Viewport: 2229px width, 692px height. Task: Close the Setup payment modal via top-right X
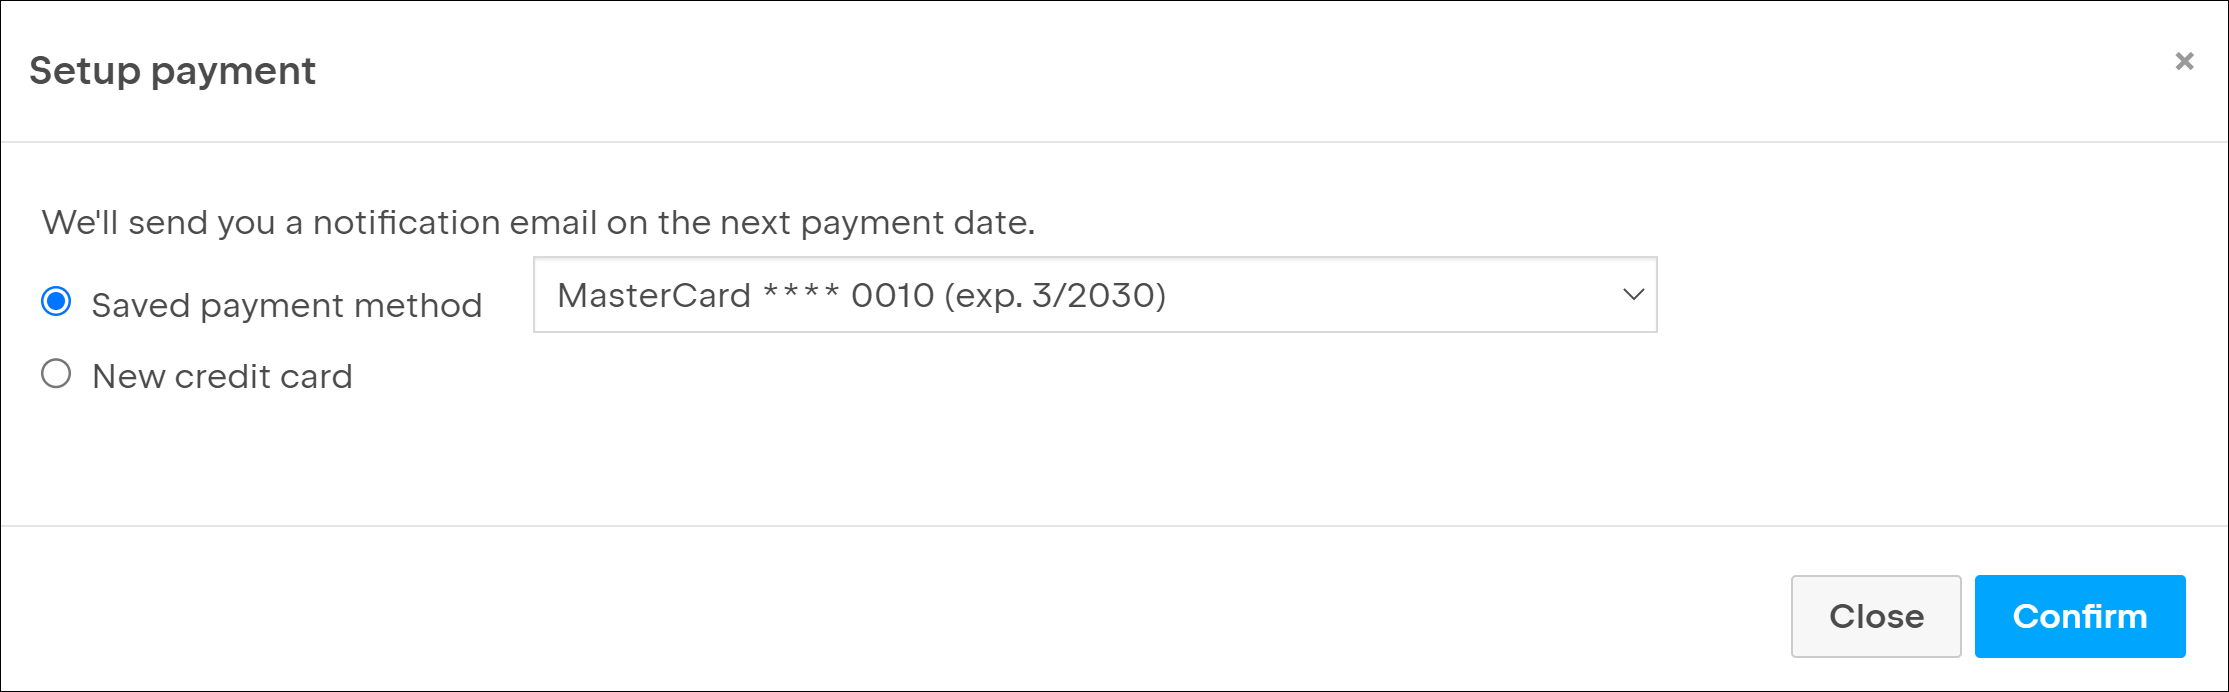[x=2184, y=62]
